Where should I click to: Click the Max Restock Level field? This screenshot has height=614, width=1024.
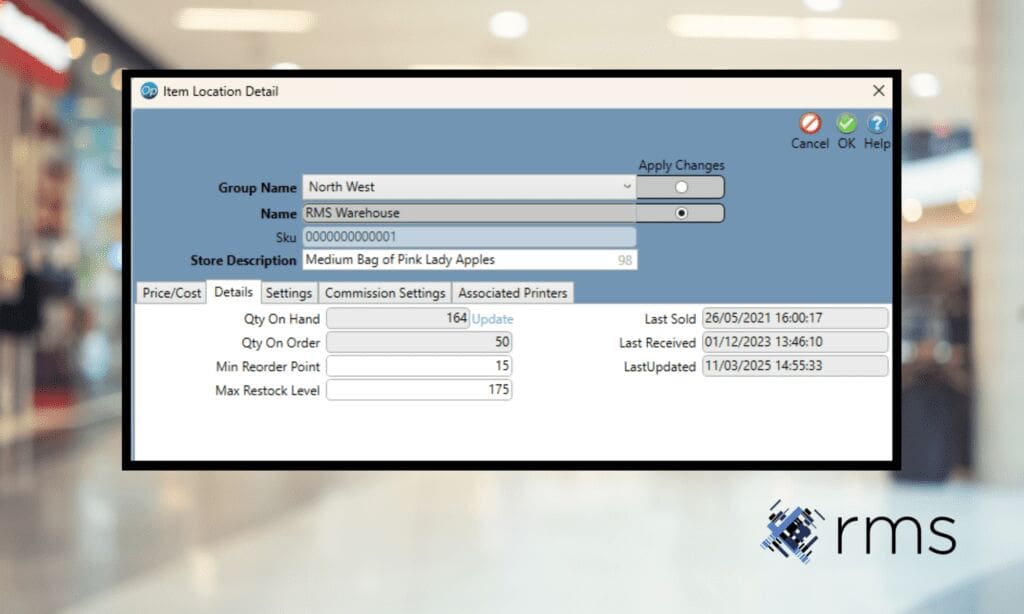419,390
